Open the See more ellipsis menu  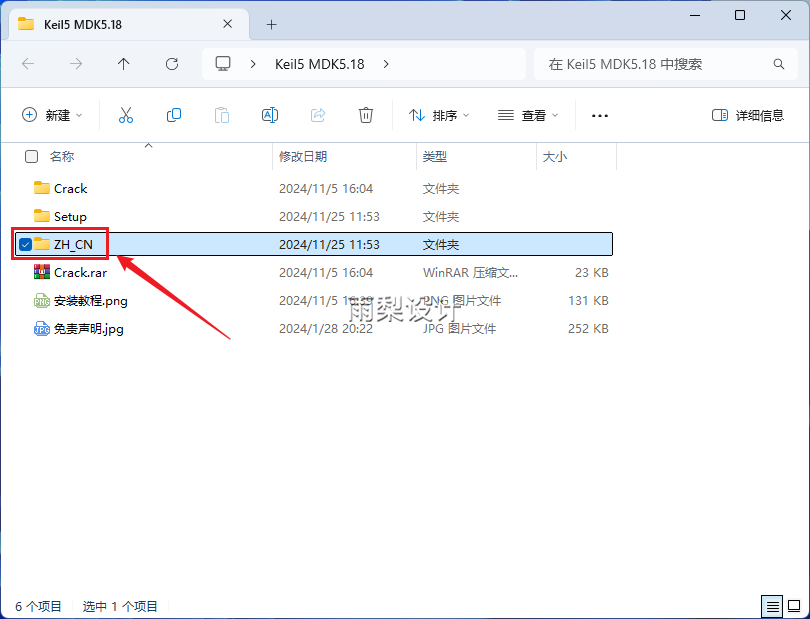point(599,115)
